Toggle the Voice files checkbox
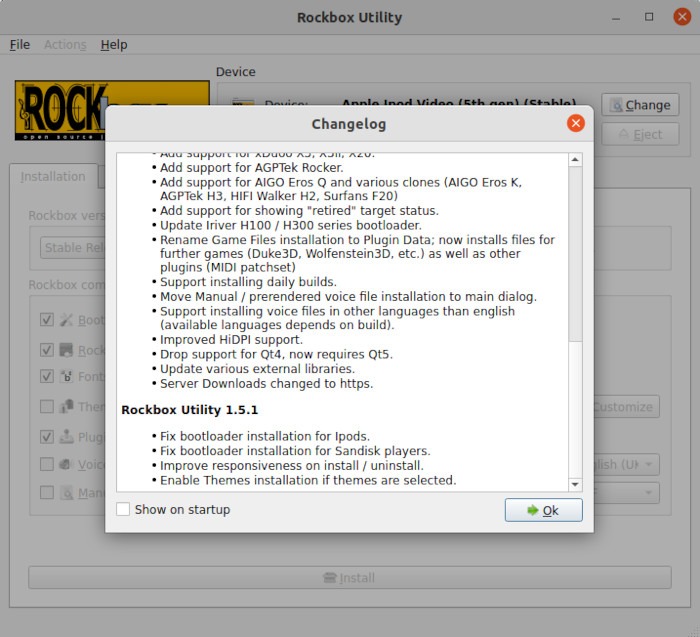This screenshot has width=700, height=637. coord(47,464)
